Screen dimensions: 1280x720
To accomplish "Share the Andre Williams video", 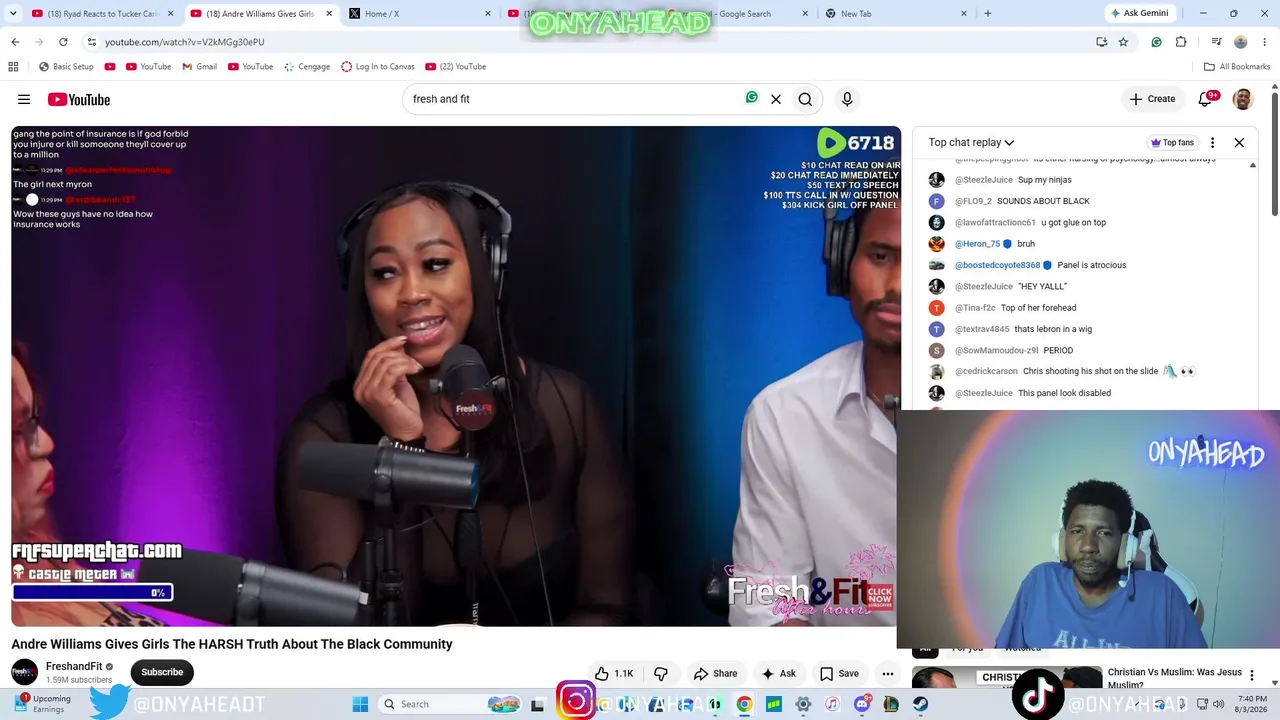I will pyautogui.click(x=715, y=674).
